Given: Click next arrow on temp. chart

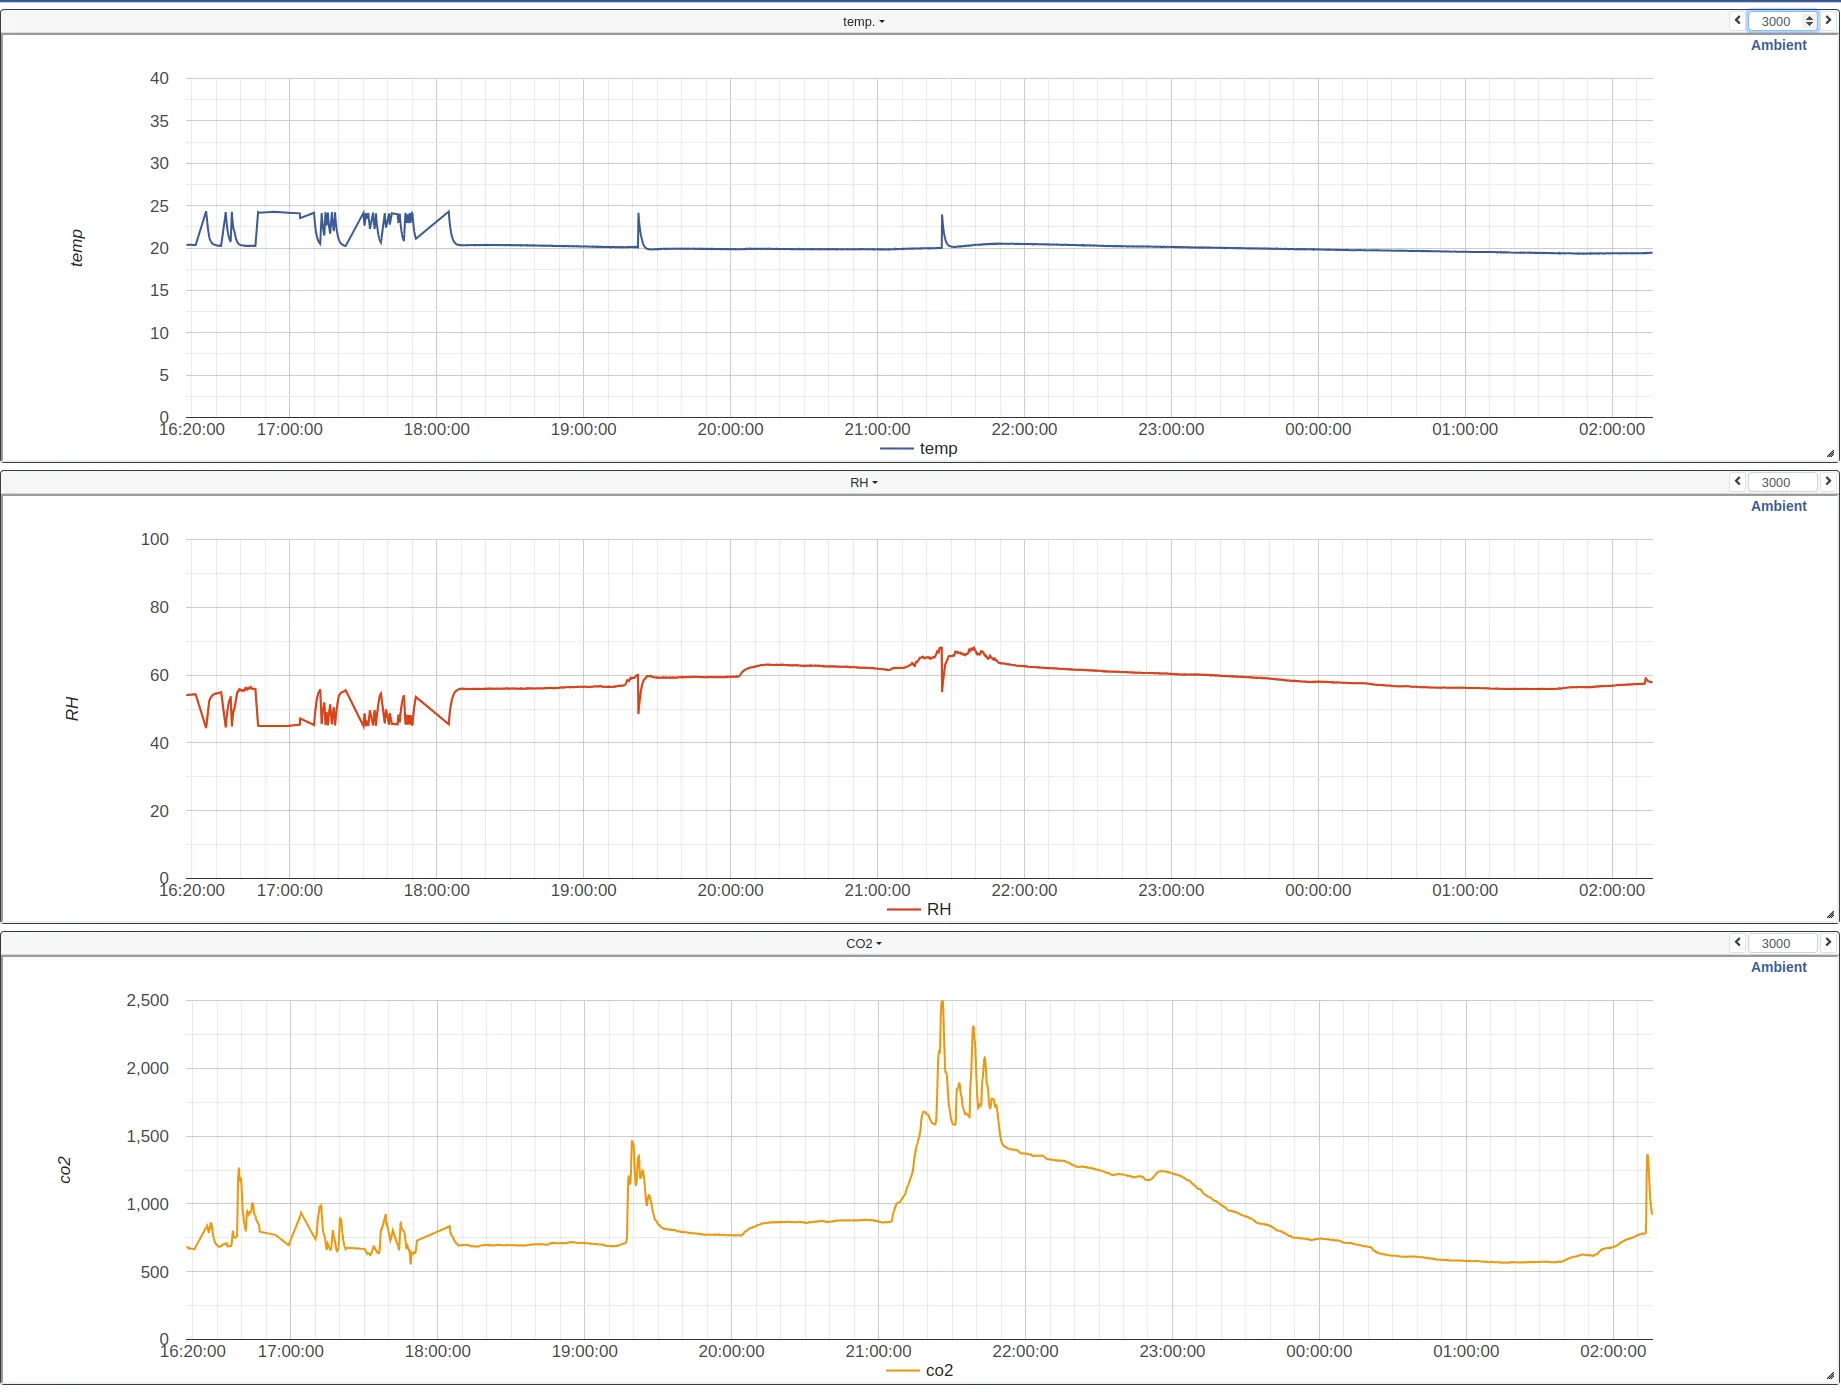Looking at the screenshot, I should [x=1828, y=21].
